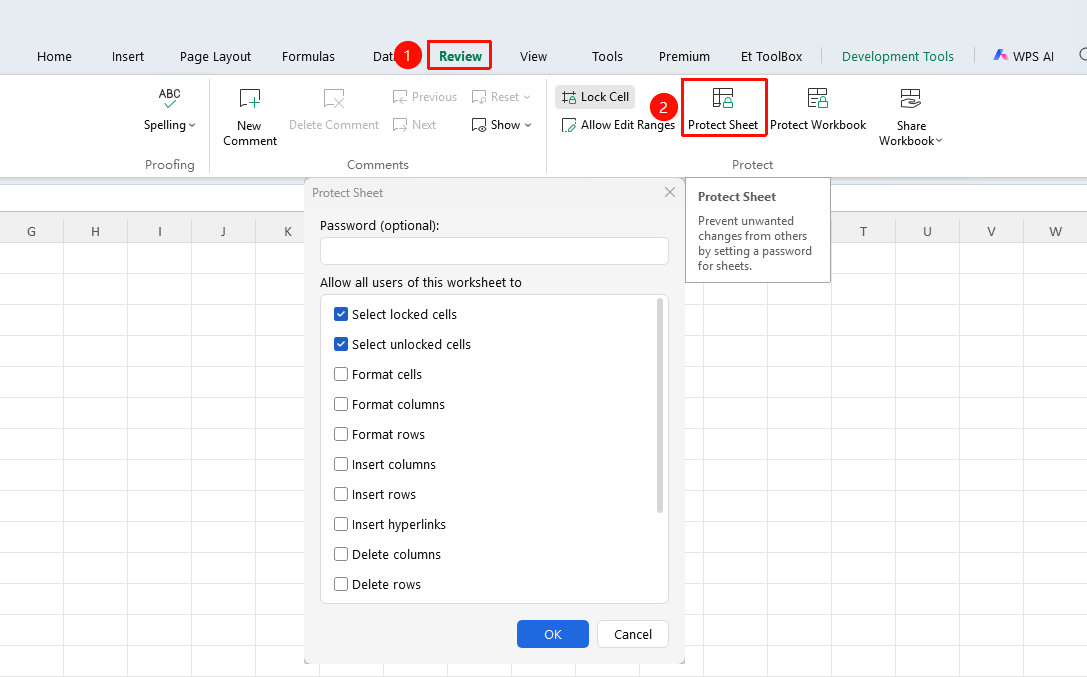This screenshot has width=1087, height=677.
Task: Open WPS AI
Action: pos(1023,56)
